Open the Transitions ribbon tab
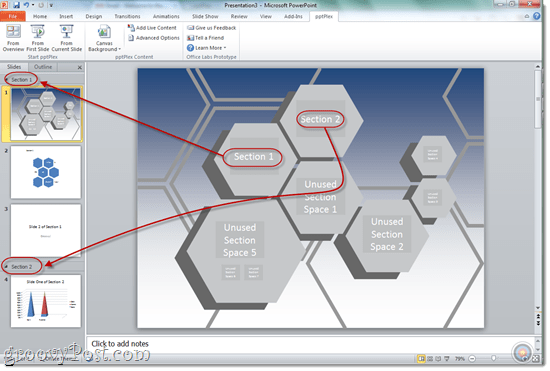Screen dimensions: 550x371 point(127,16)
